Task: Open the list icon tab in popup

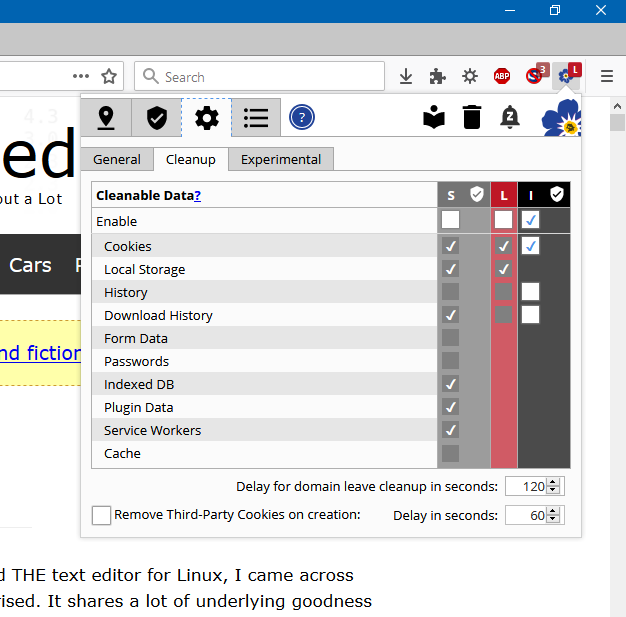Action: (256, 118)
